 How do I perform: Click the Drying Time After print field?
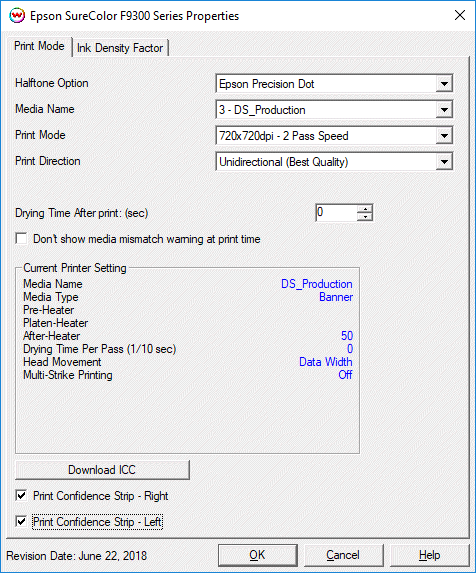click(x=336, y=213)
